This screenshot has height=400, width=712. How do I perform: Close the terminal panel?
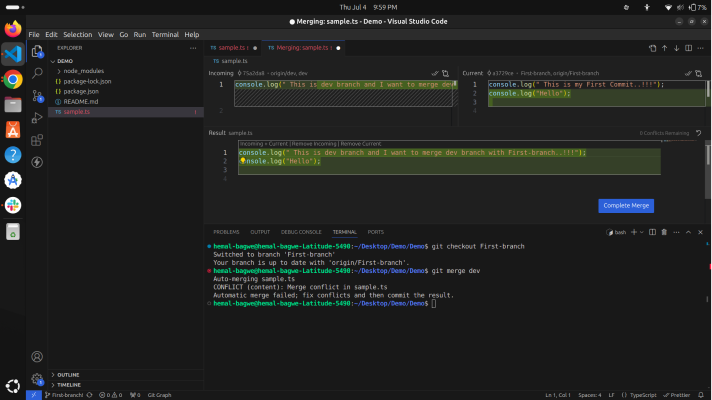700,232
